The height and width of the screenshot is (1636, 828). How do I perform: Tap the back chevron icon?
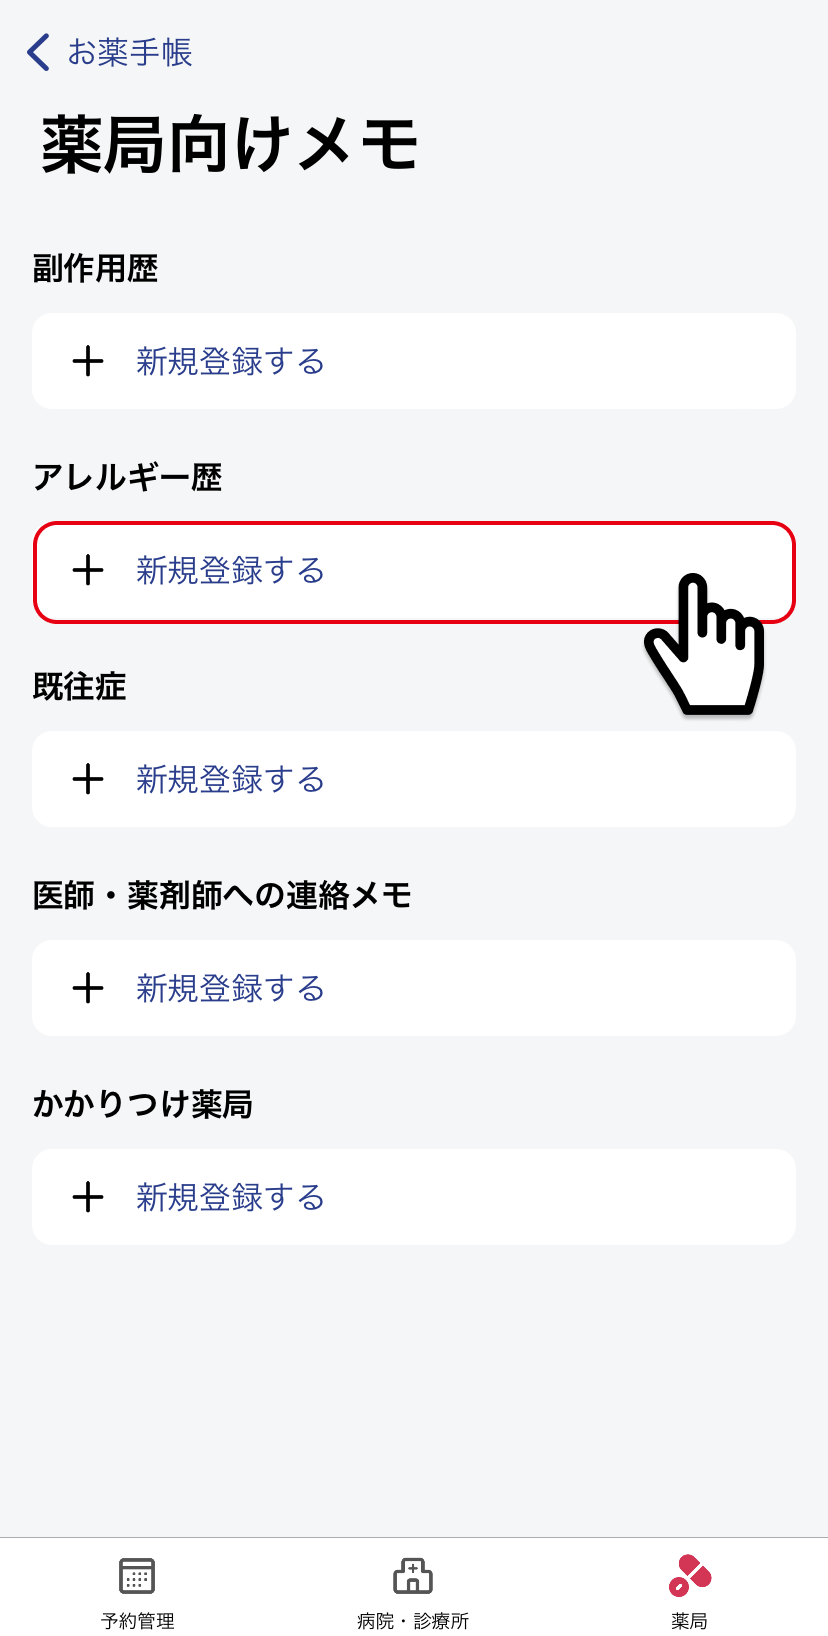[38, 52]
